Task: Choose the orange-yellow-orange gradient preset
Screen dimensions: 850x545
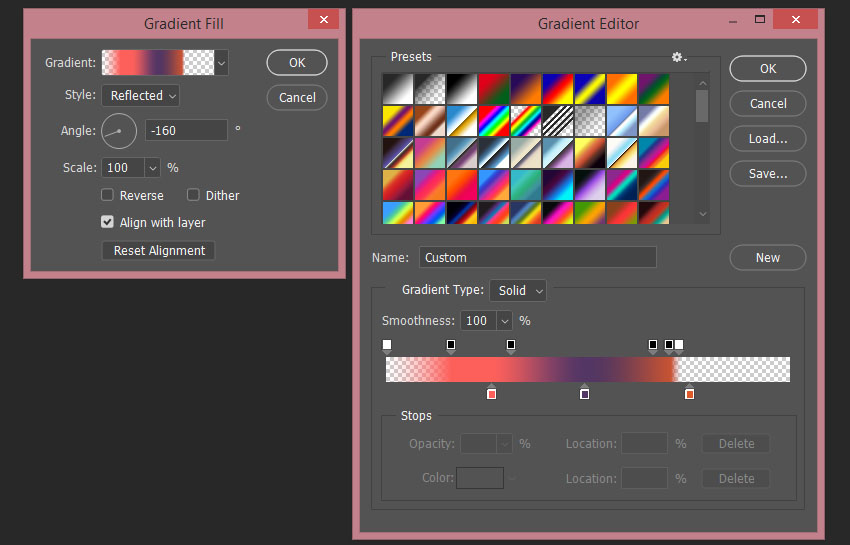Action: pyautogui.click(x=622, y=89)
